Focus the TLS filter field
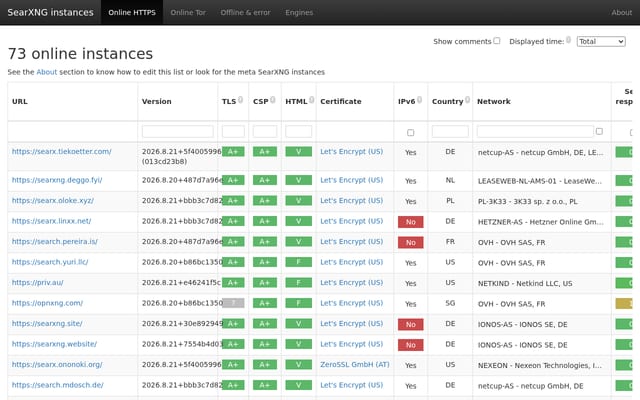This screenshot has height=400, width=640. pyautogui.click(x=233, y=131)
